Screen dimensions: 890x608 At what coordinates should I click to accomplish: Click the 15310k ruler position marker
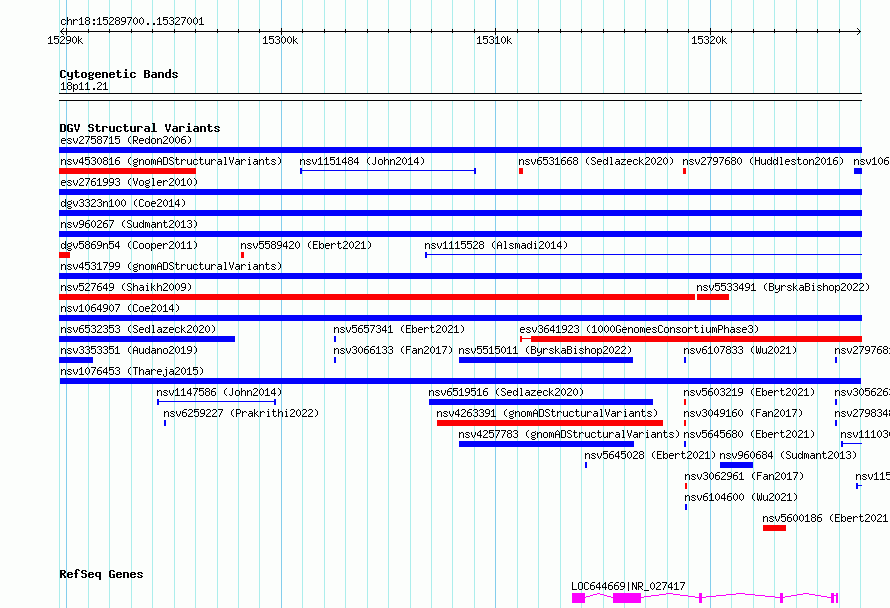click(x=494, y=40)
